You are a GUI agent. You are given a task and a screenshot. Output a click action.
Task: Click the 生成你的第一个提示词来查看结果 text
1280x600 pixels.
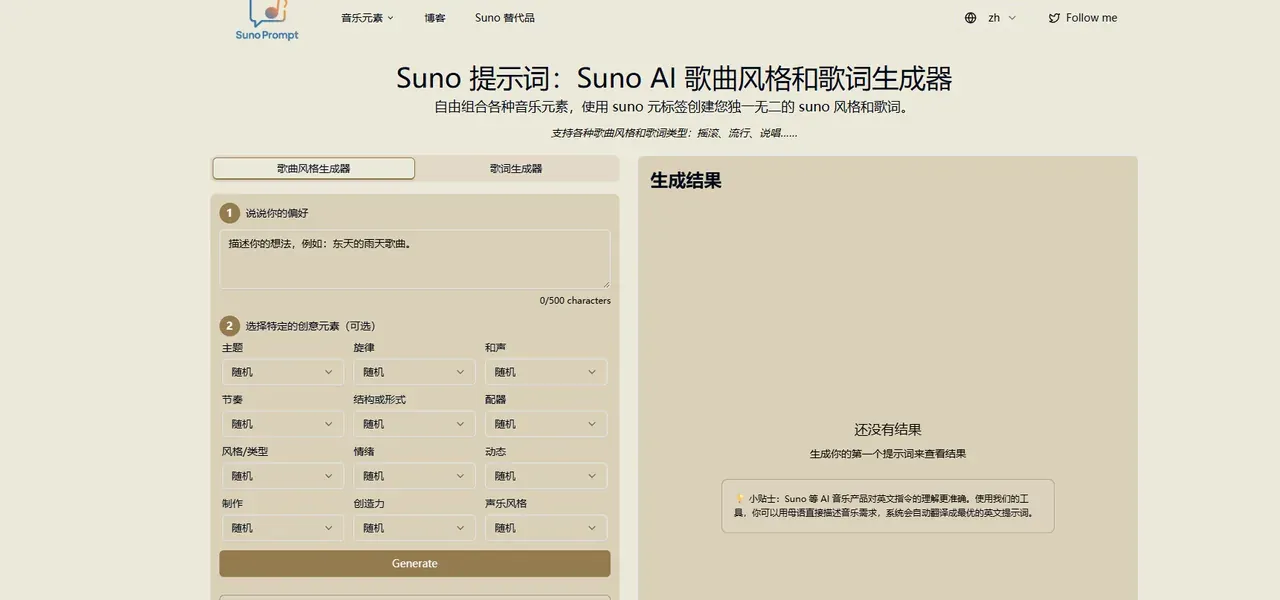(888, 453)
